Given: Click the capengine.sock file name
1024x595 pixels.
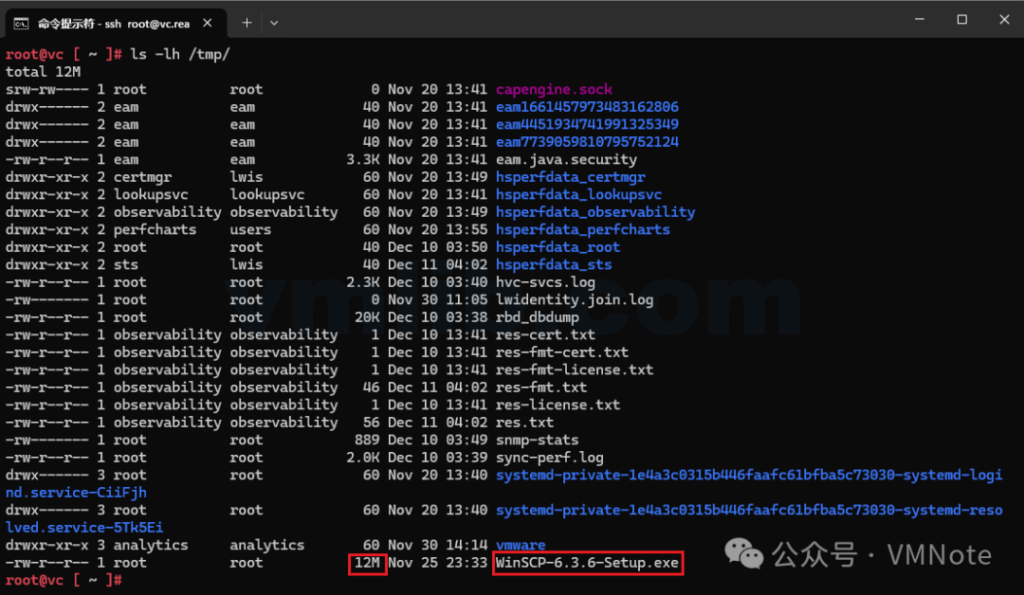Looking at the screenshot, I should 554,89.
